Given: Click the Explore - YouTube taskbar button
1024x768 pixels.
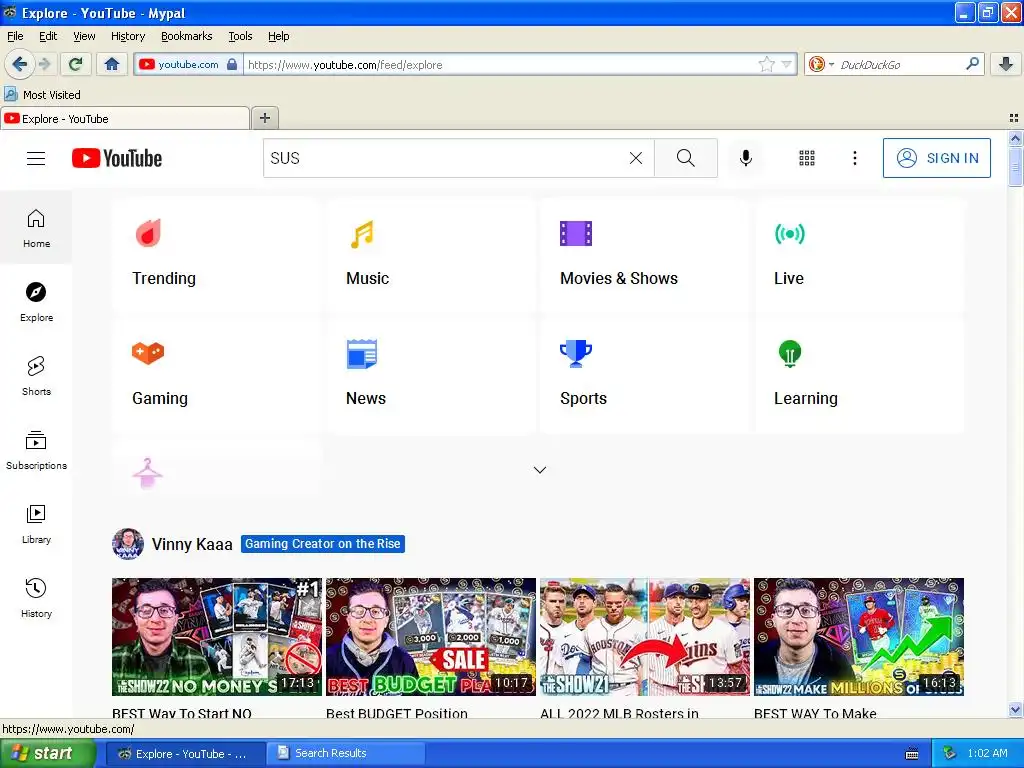Looking at the screenshot, I should [185, 753].
